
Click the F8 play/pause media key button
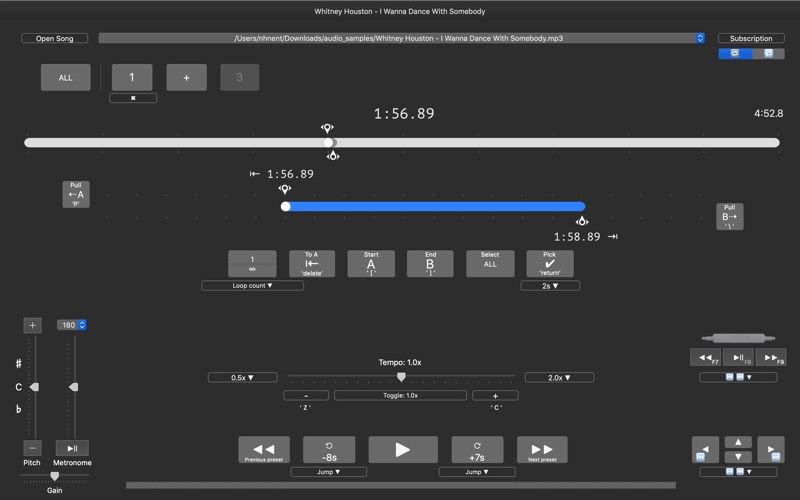pos(738,358)
